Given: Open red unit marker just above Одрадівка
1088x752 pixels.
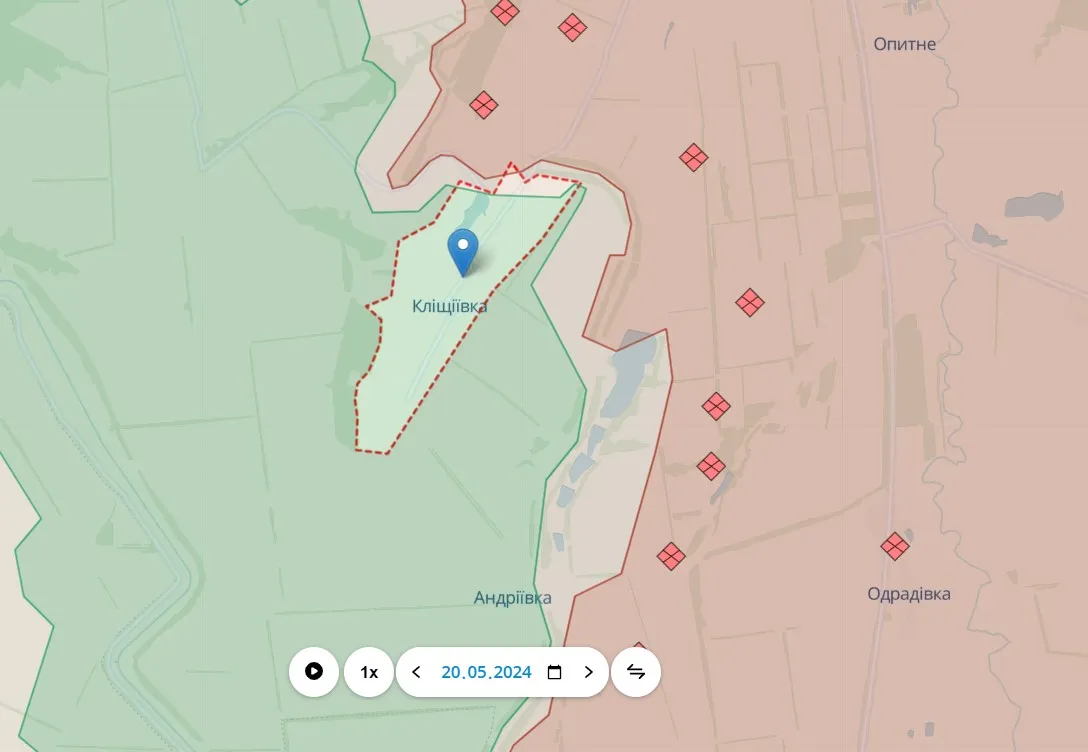Looking at the screenshot, I should [894, 546].
